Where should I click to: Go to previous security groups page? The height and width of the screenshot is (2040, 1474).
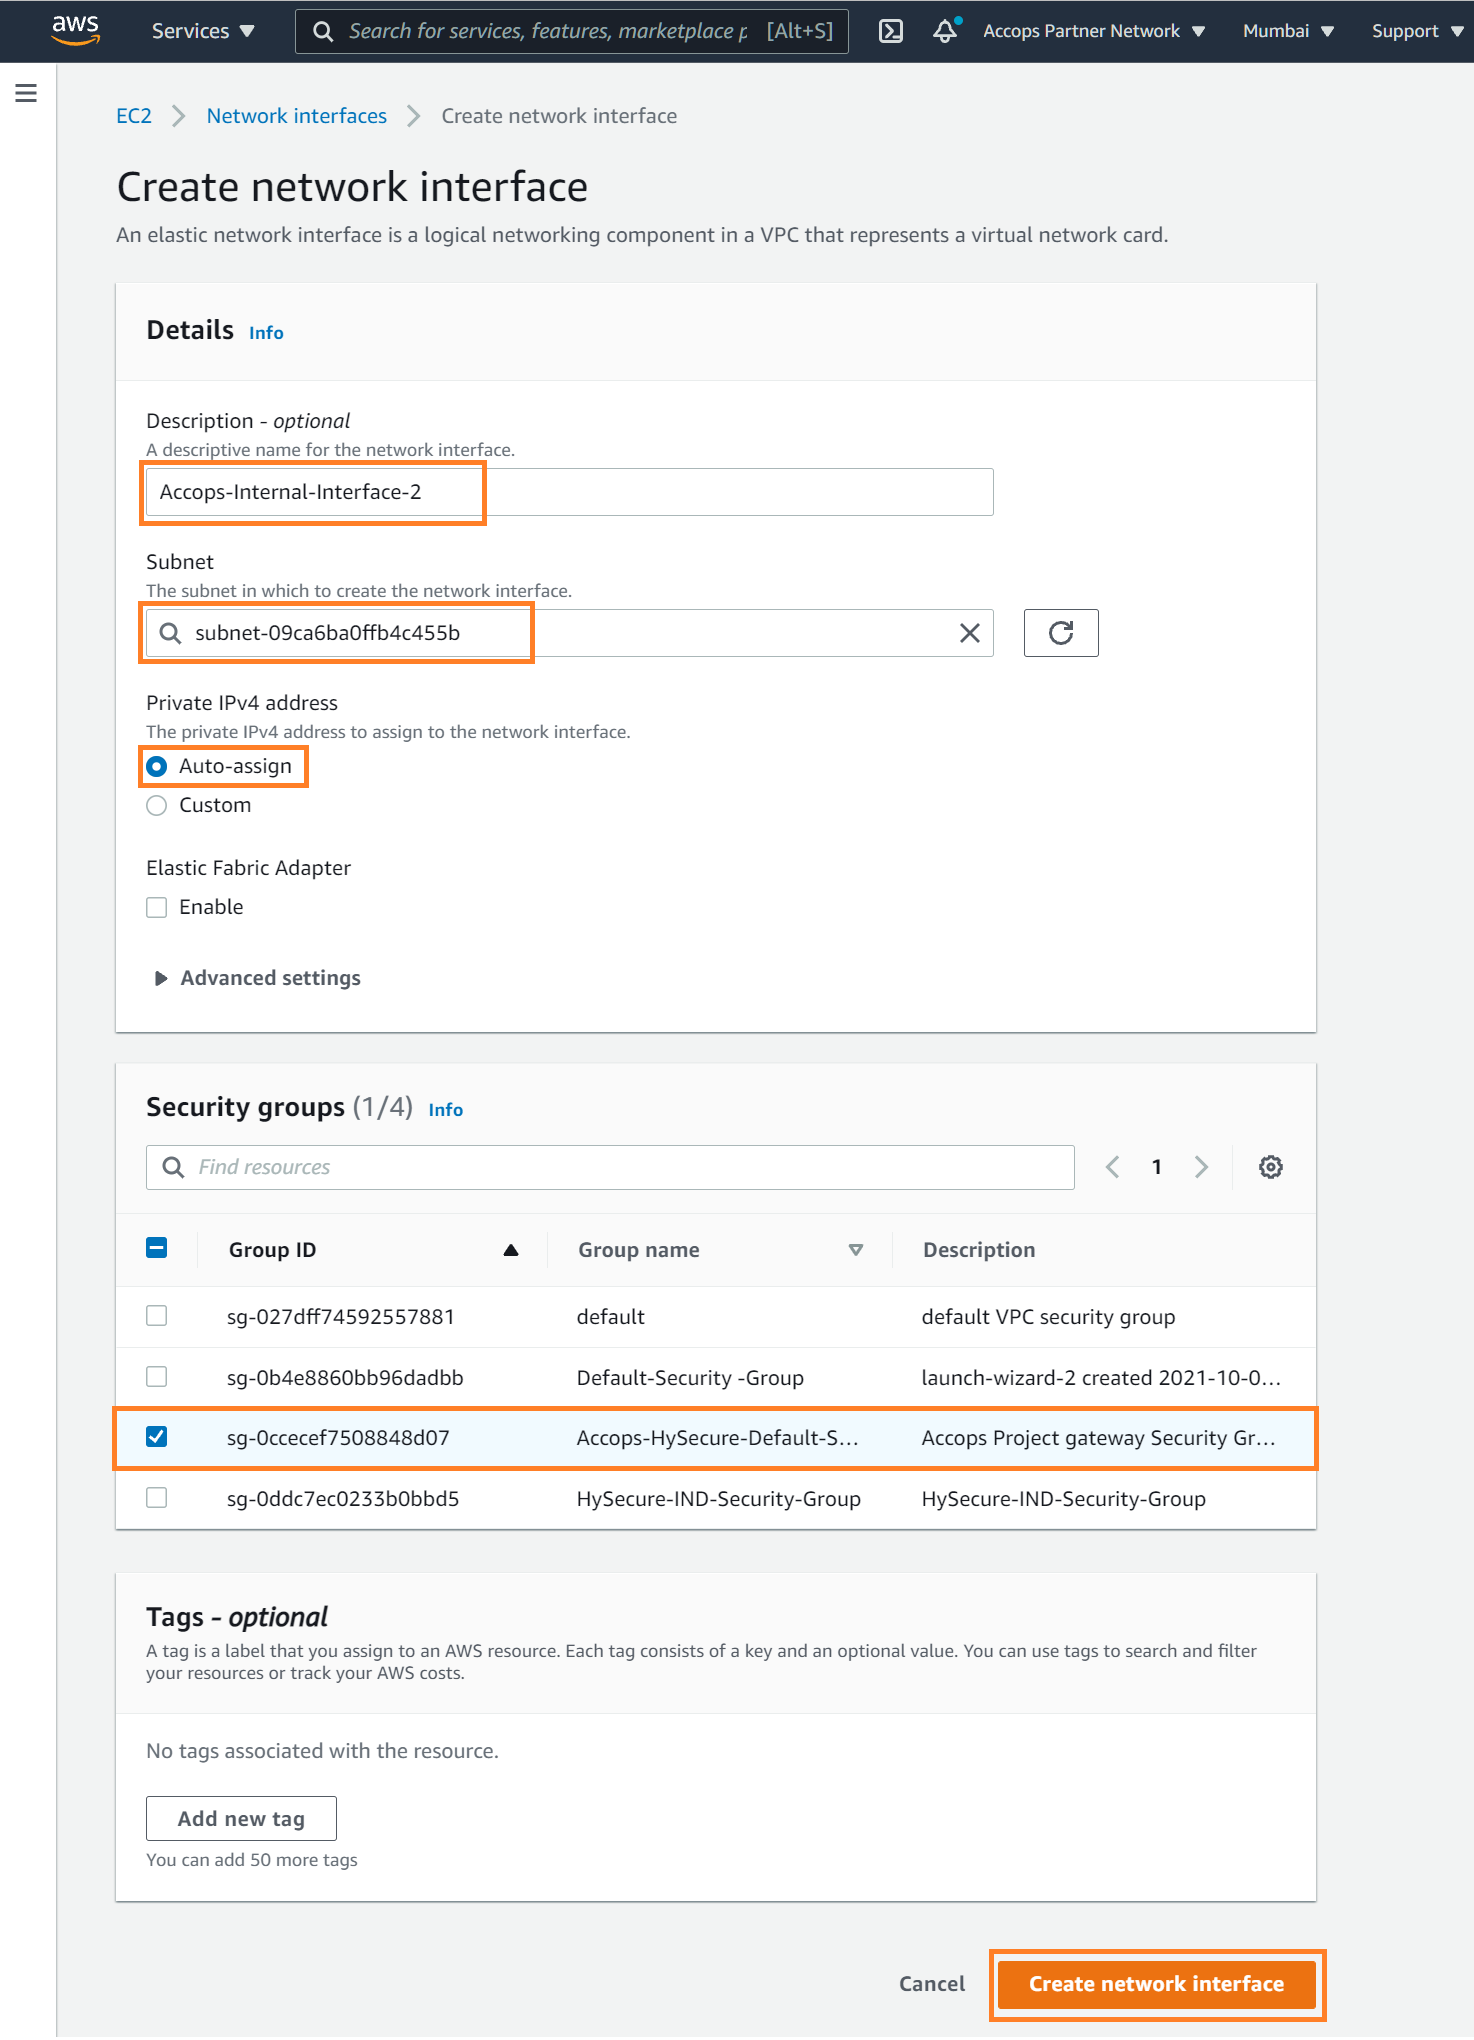point(1112,1167)
